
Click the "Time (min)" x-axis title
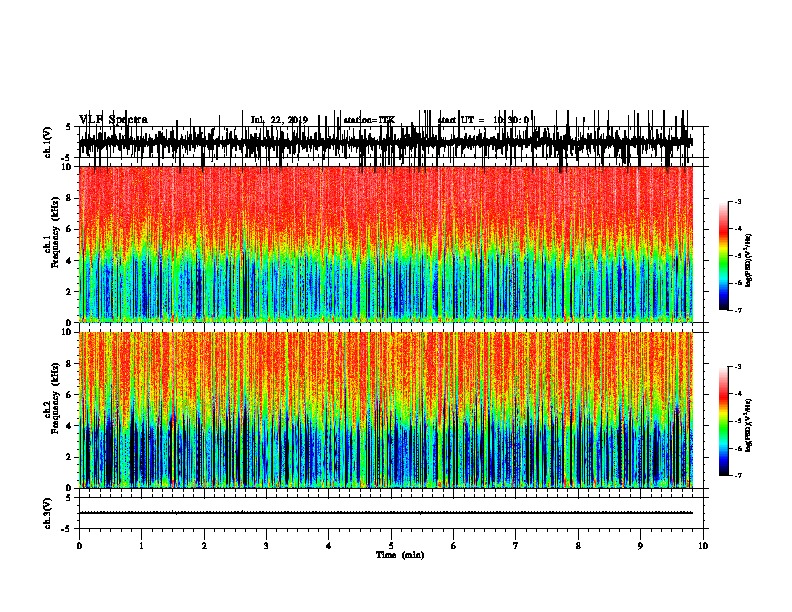400,555
